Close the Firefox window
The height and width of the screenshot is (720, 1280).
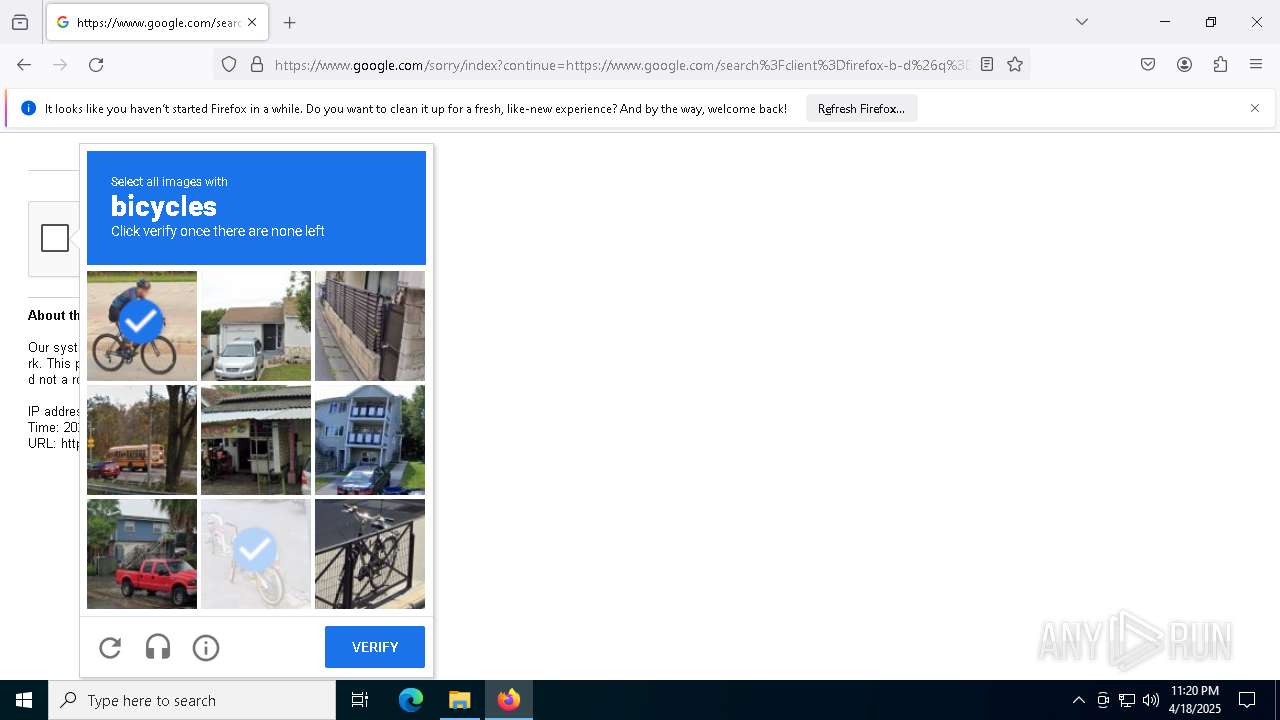(1257, 22)
